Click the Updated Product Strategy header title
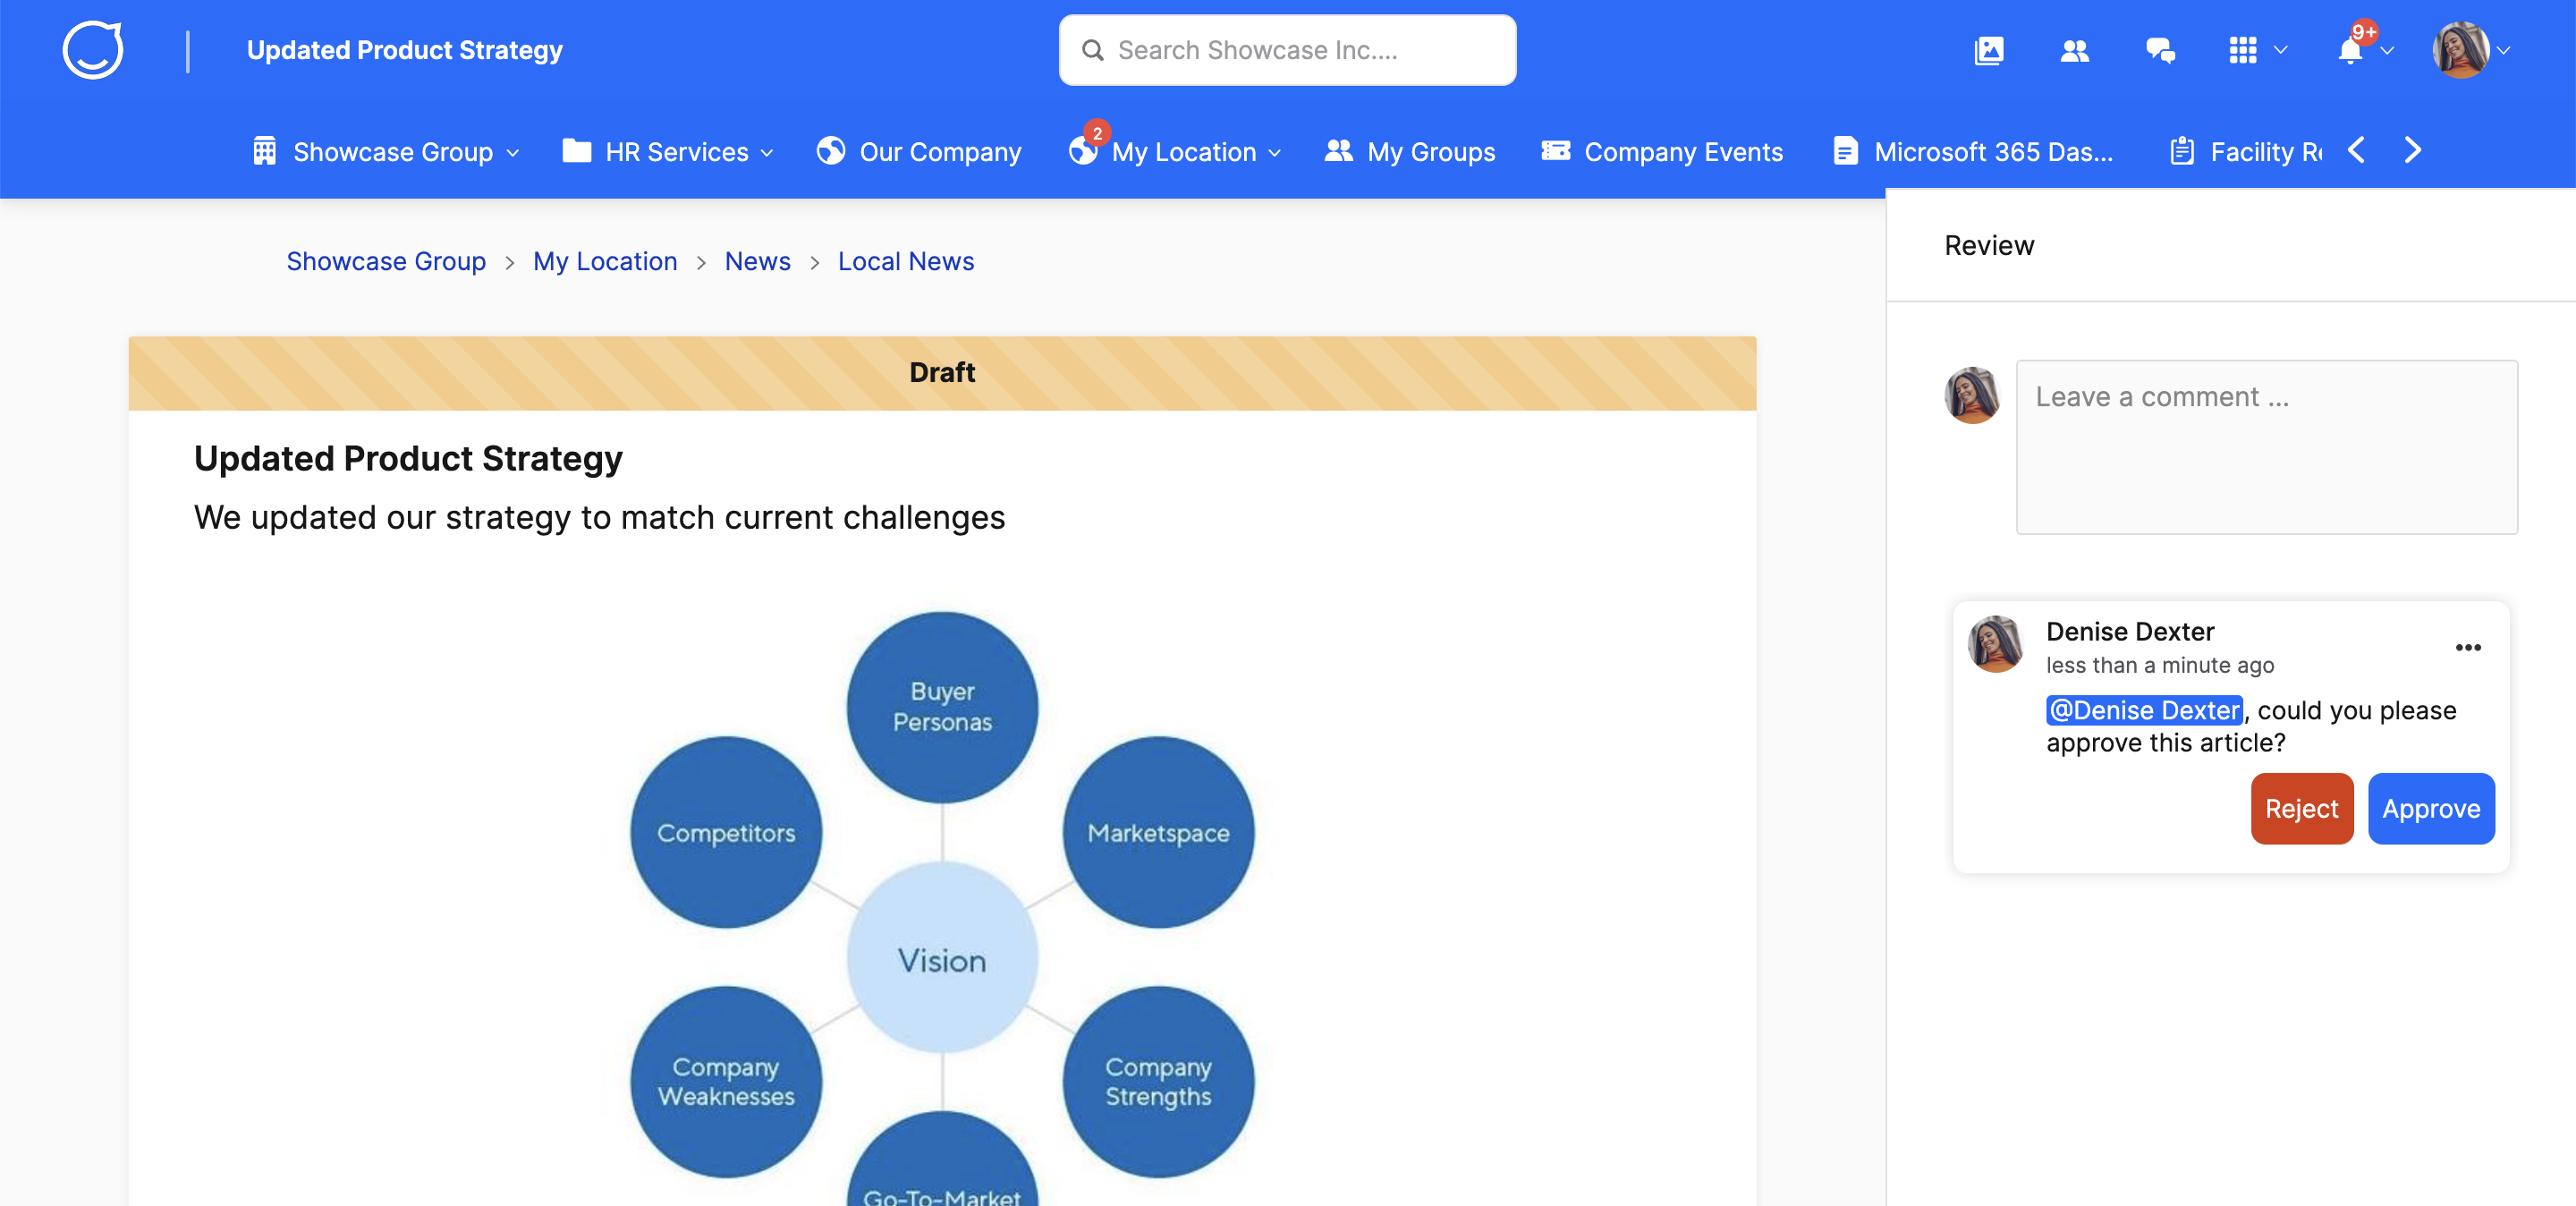This screenshot has height=1206, width=2576. (404, 50)
